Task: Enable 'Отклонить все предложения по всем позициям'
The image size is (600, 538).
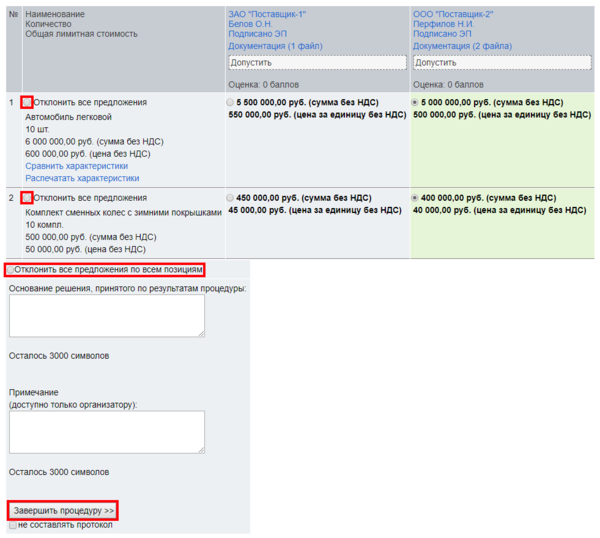Action: 11,270
